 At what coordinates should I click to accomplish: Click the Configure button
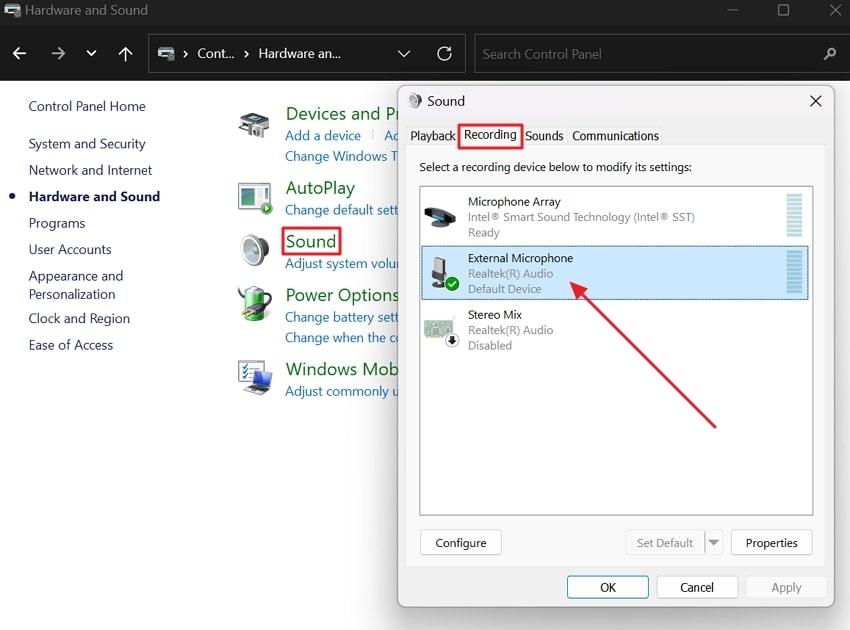(461, 543)
